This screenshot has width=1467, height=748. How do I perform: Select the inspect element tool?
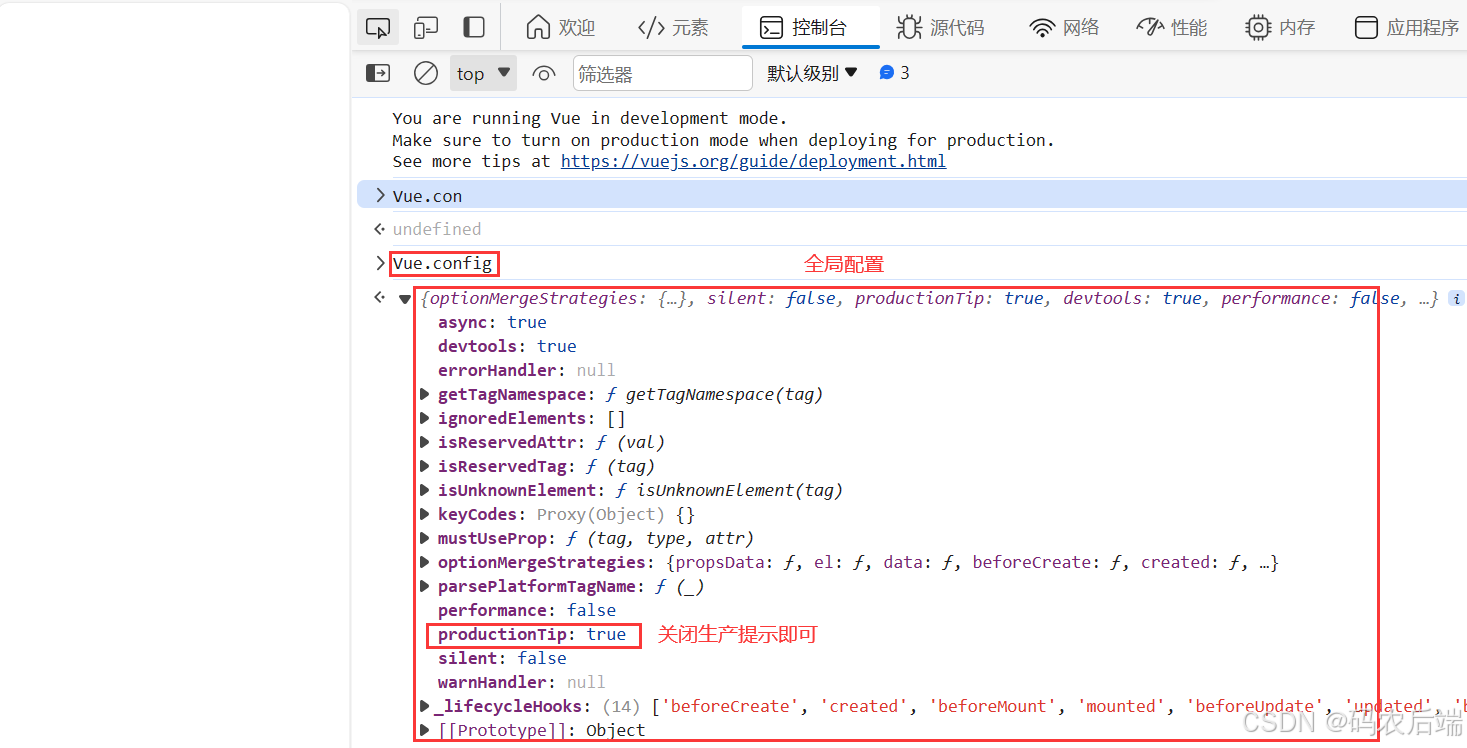376,26
